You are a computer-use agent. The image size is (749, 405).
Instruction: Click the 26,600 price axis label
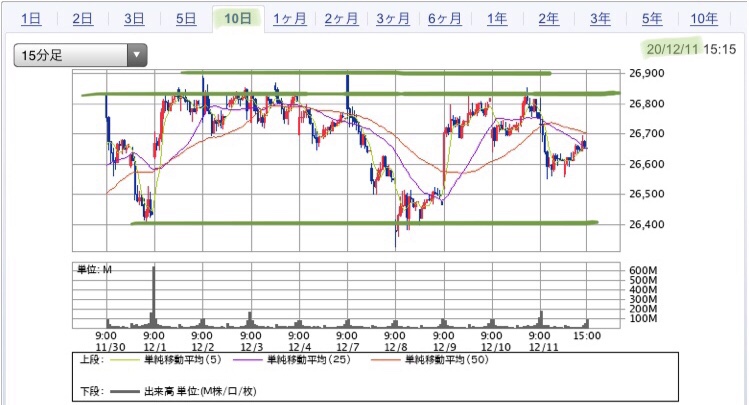[647, 164]
